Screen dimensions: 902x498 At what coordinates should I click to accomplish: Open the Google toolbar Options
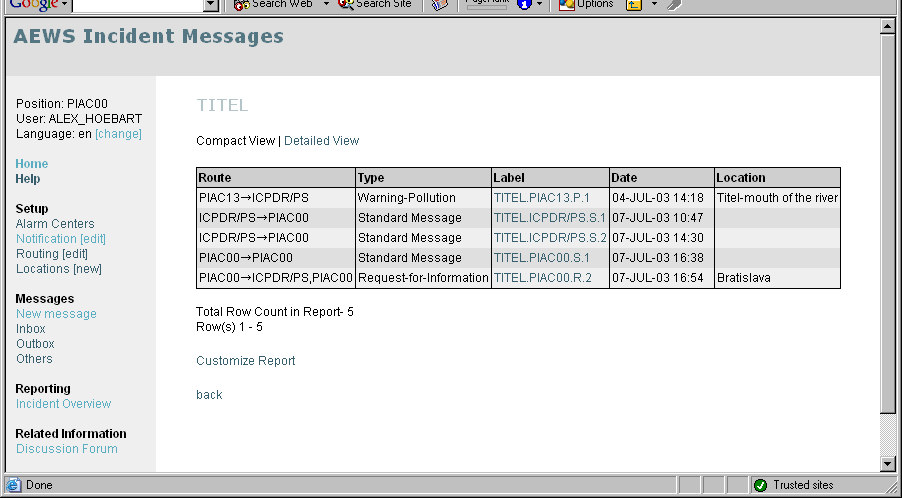[586, 4]
